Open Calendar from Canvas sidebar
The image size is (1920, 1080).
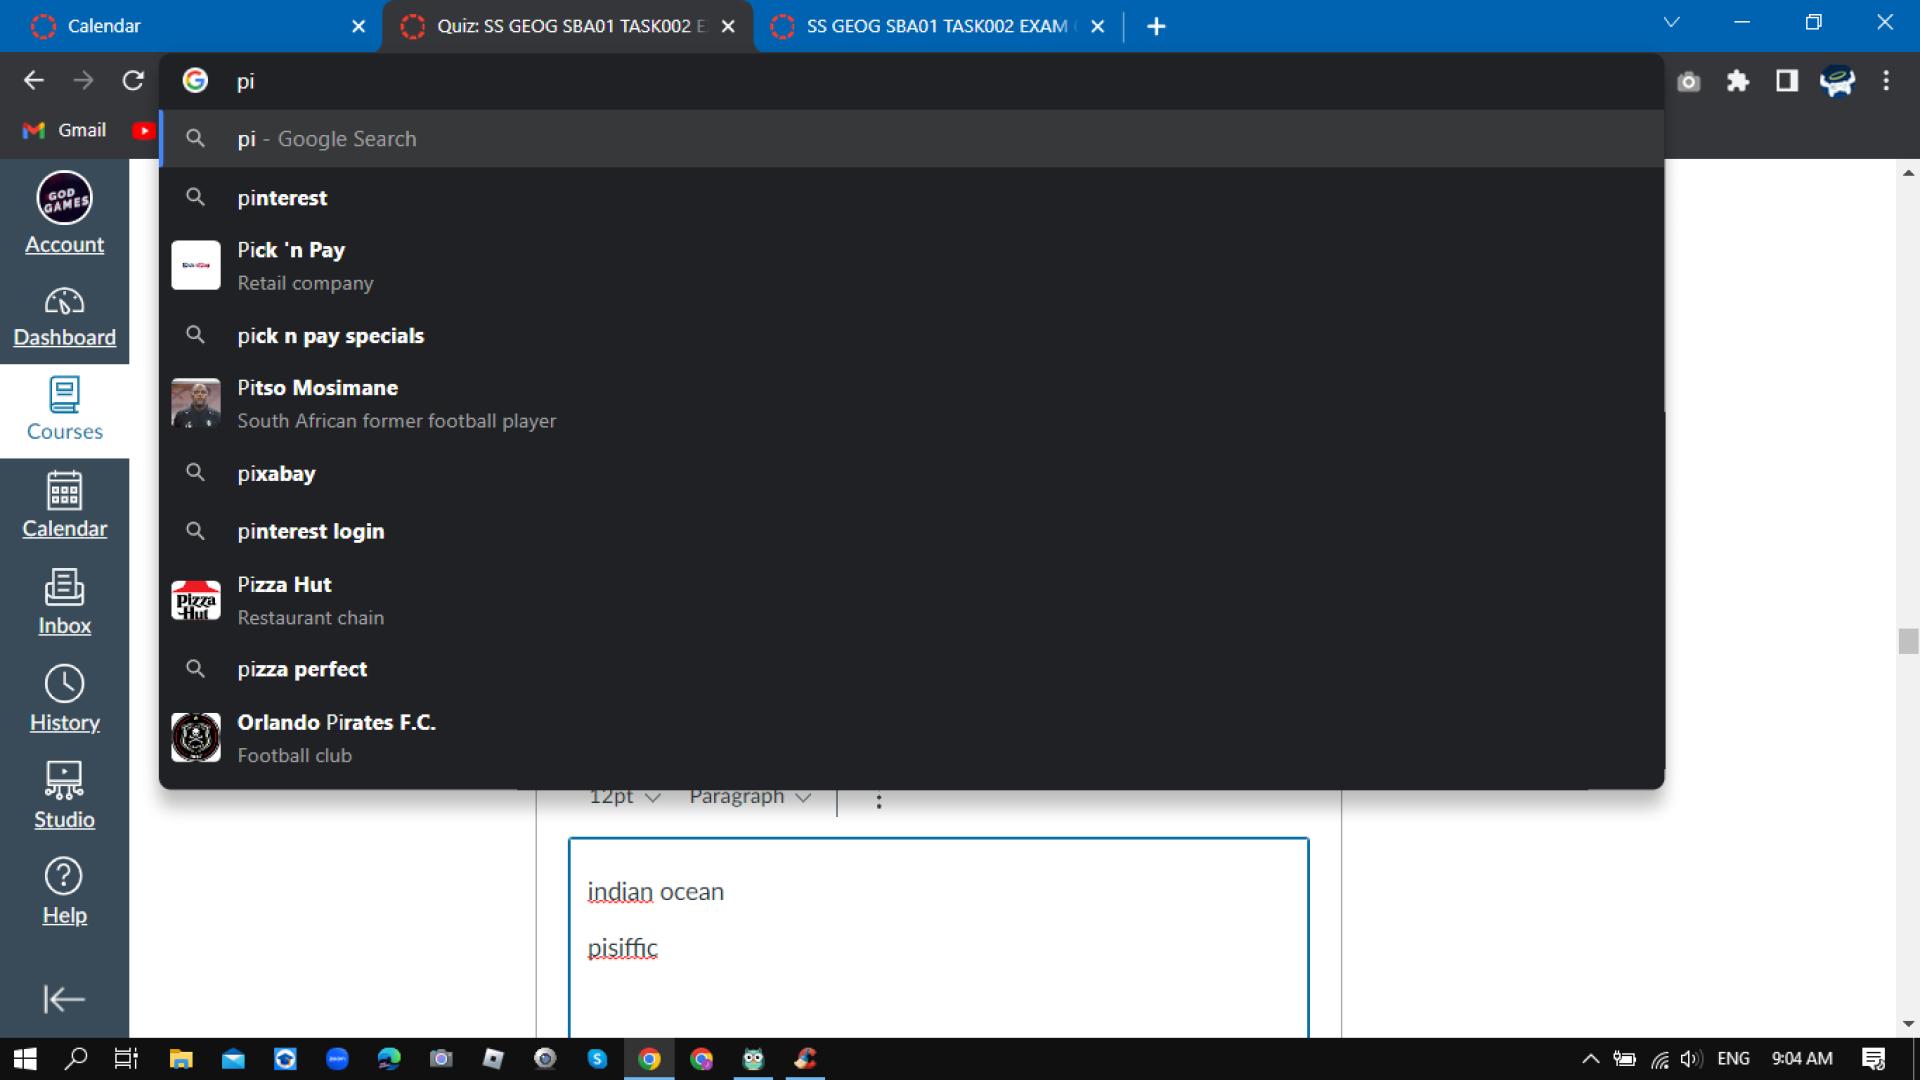pyautogui.click(x=64, y=507)
